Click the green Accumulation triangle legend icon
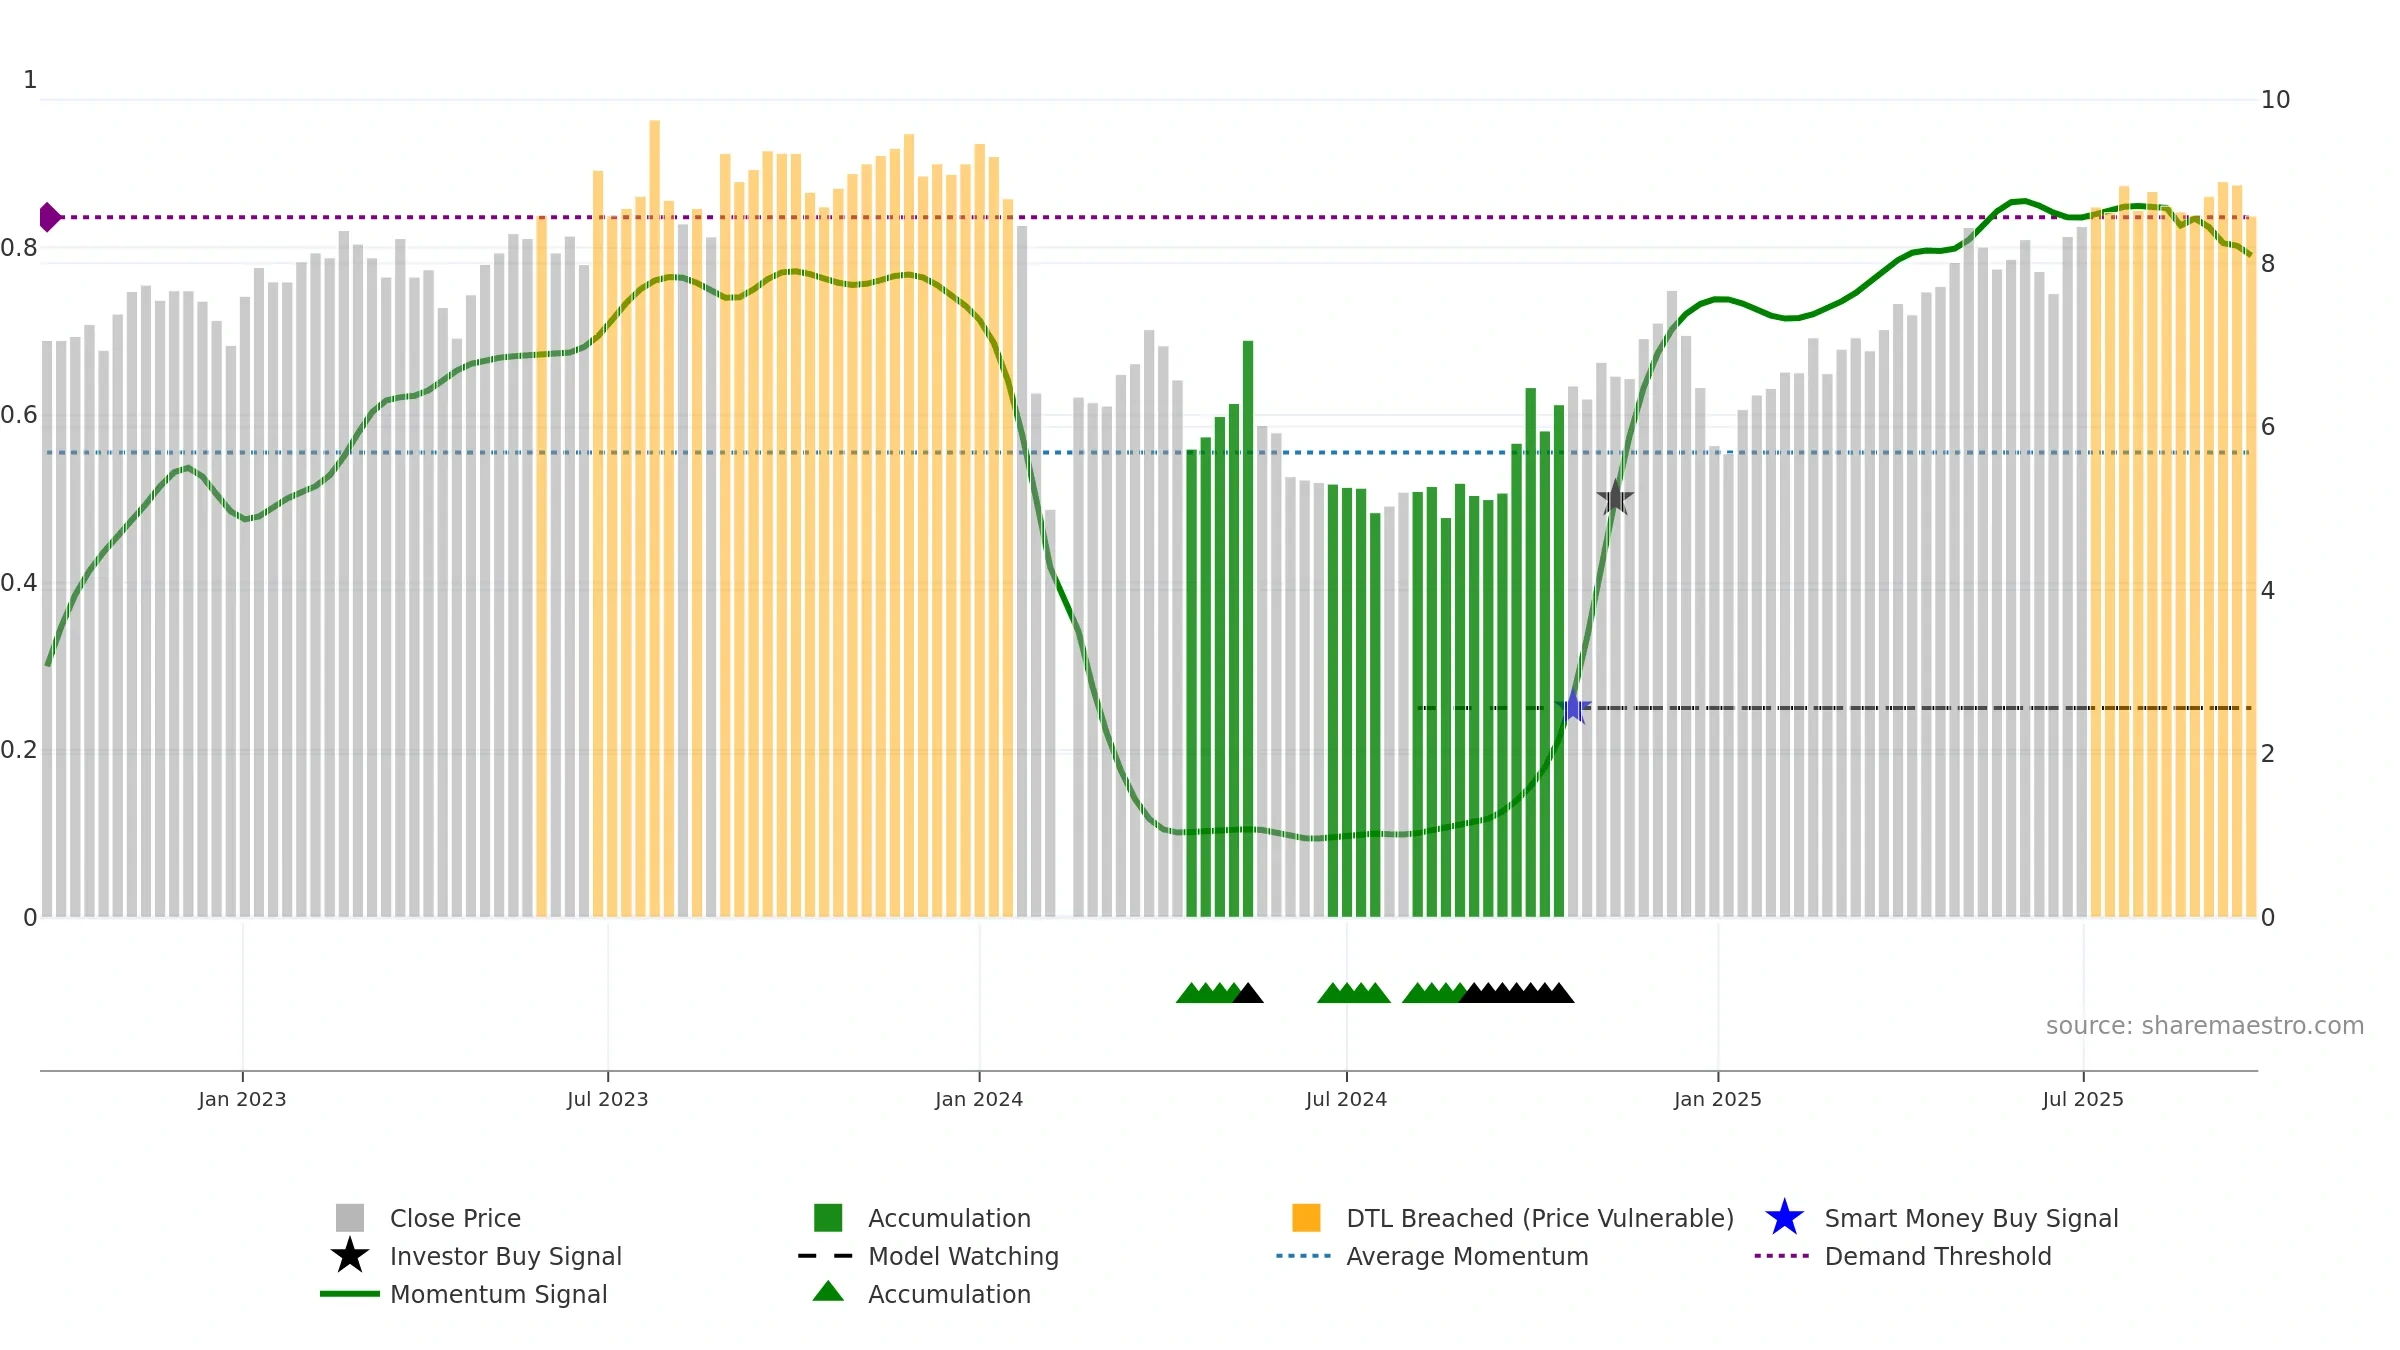The width and height of the screenshot is (2400, 1350). 828,1291
